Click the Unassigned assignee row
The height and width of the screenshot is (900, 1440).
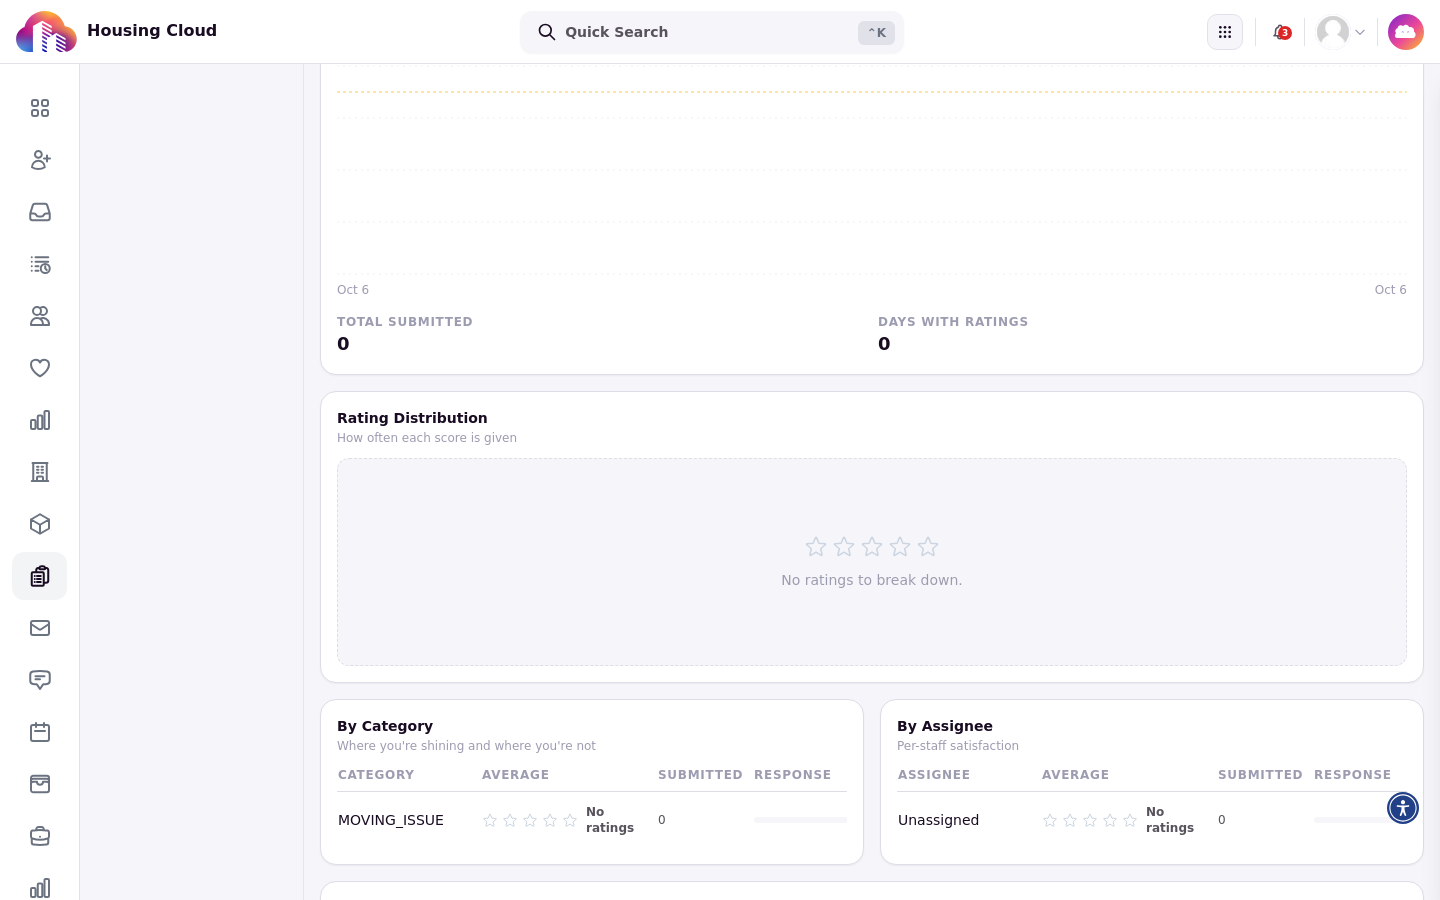coord(1152,820)
